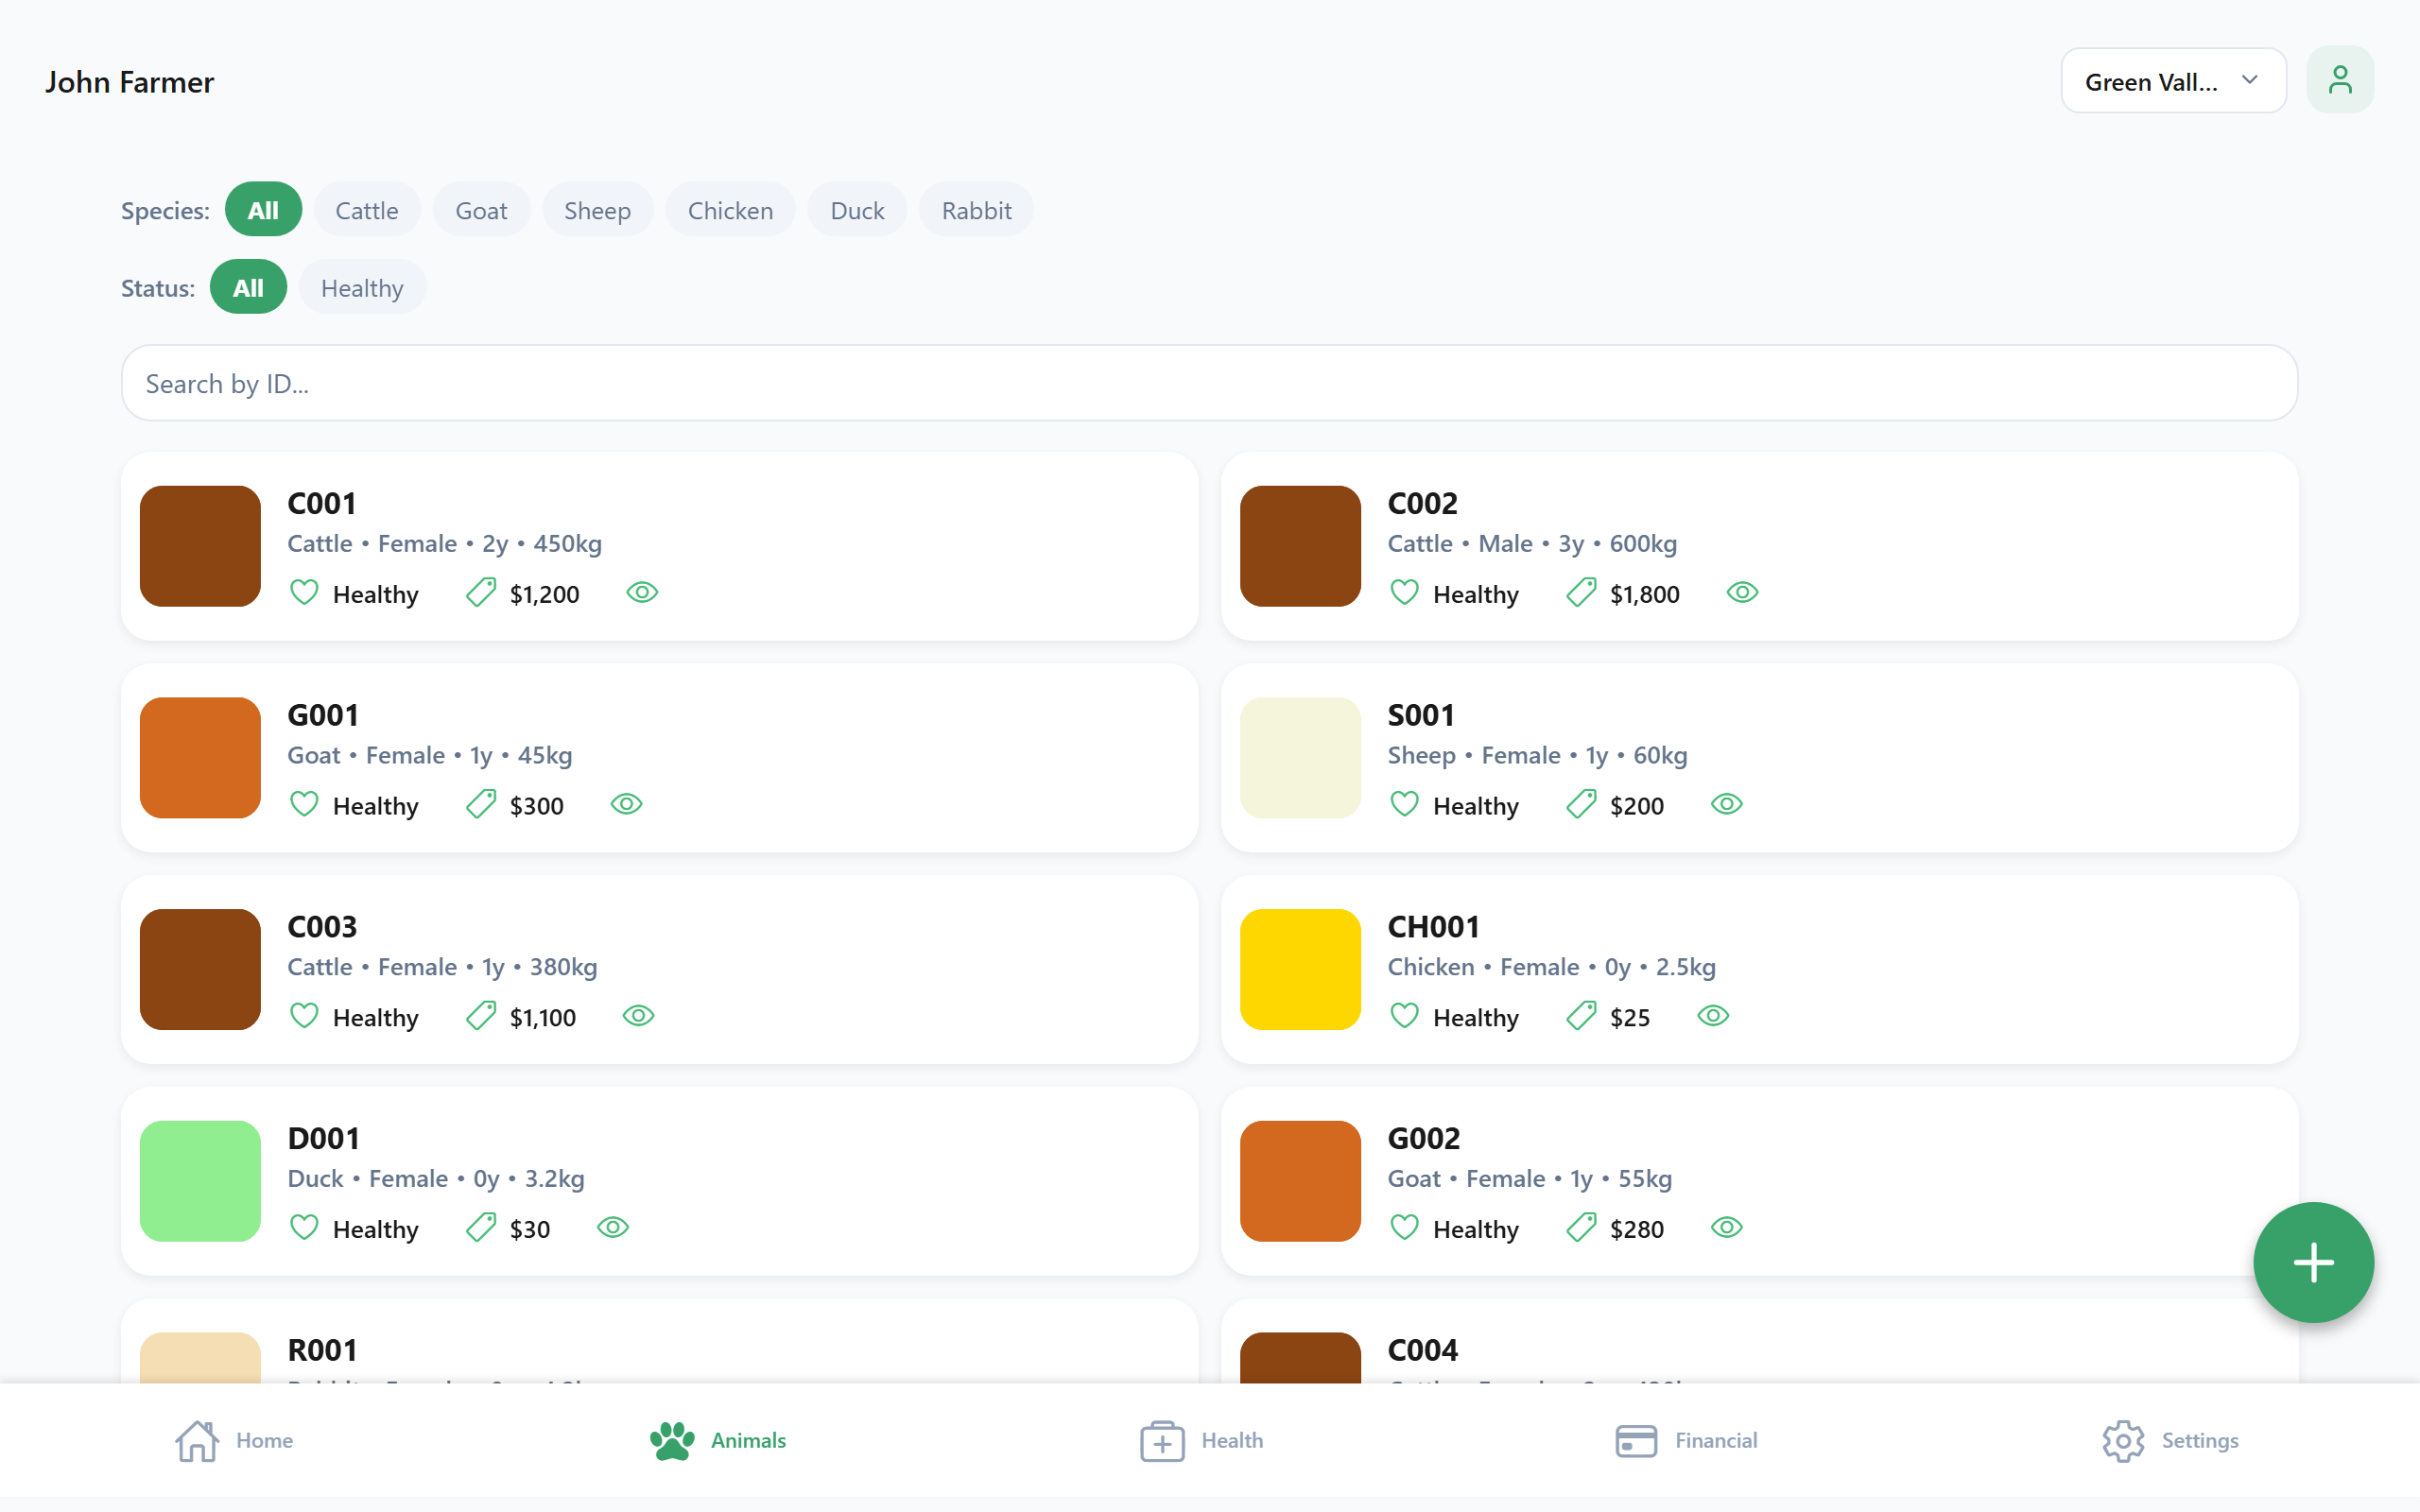Click the price tag icon on G002
The image size is (2420, 1512).
[1581, 1227]
